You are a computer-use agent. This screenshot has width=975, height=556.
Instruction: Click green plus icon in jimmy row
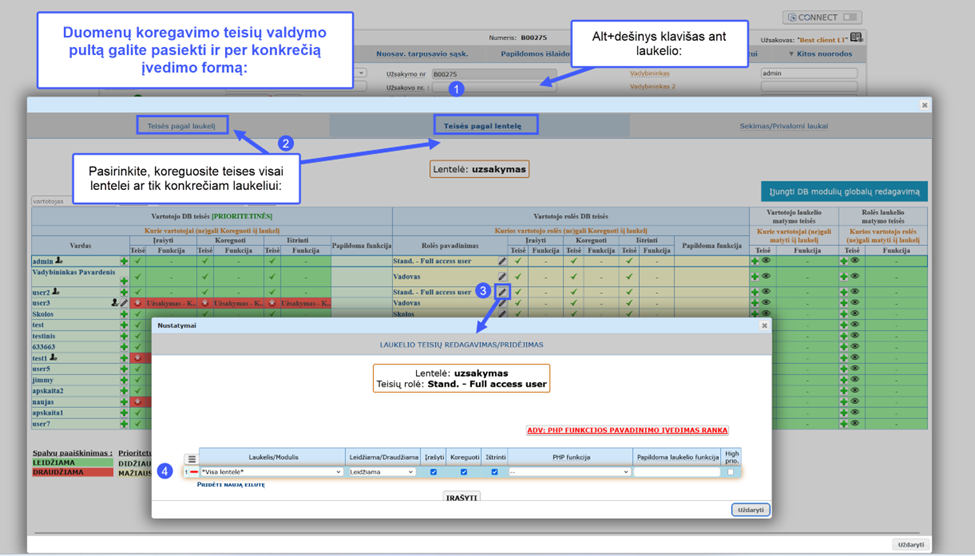coord(124,380)
